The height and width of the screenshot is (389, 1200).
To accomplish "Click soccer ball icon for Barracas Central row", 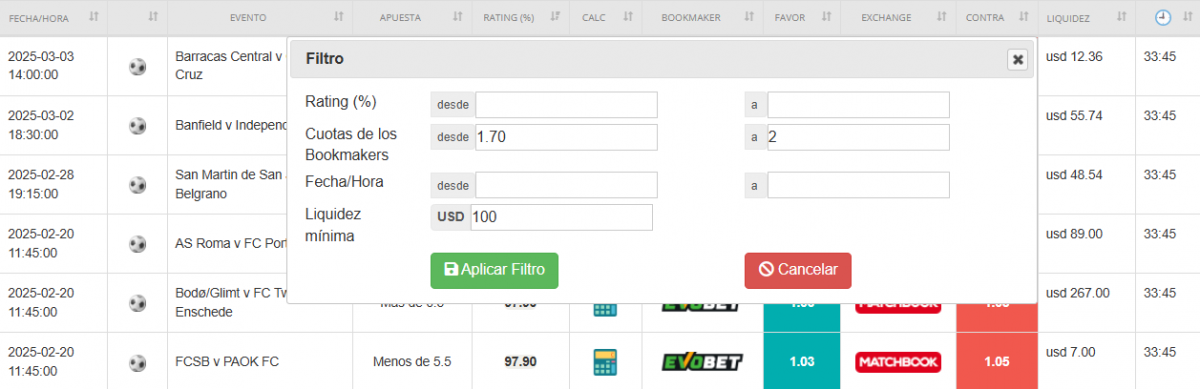I will pyautogui.click(x=138, y=67).
